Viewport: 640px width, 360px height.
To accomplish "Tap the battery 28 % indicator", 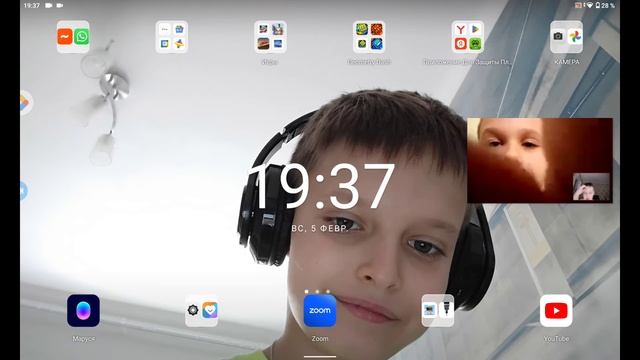I will (606, 5).
